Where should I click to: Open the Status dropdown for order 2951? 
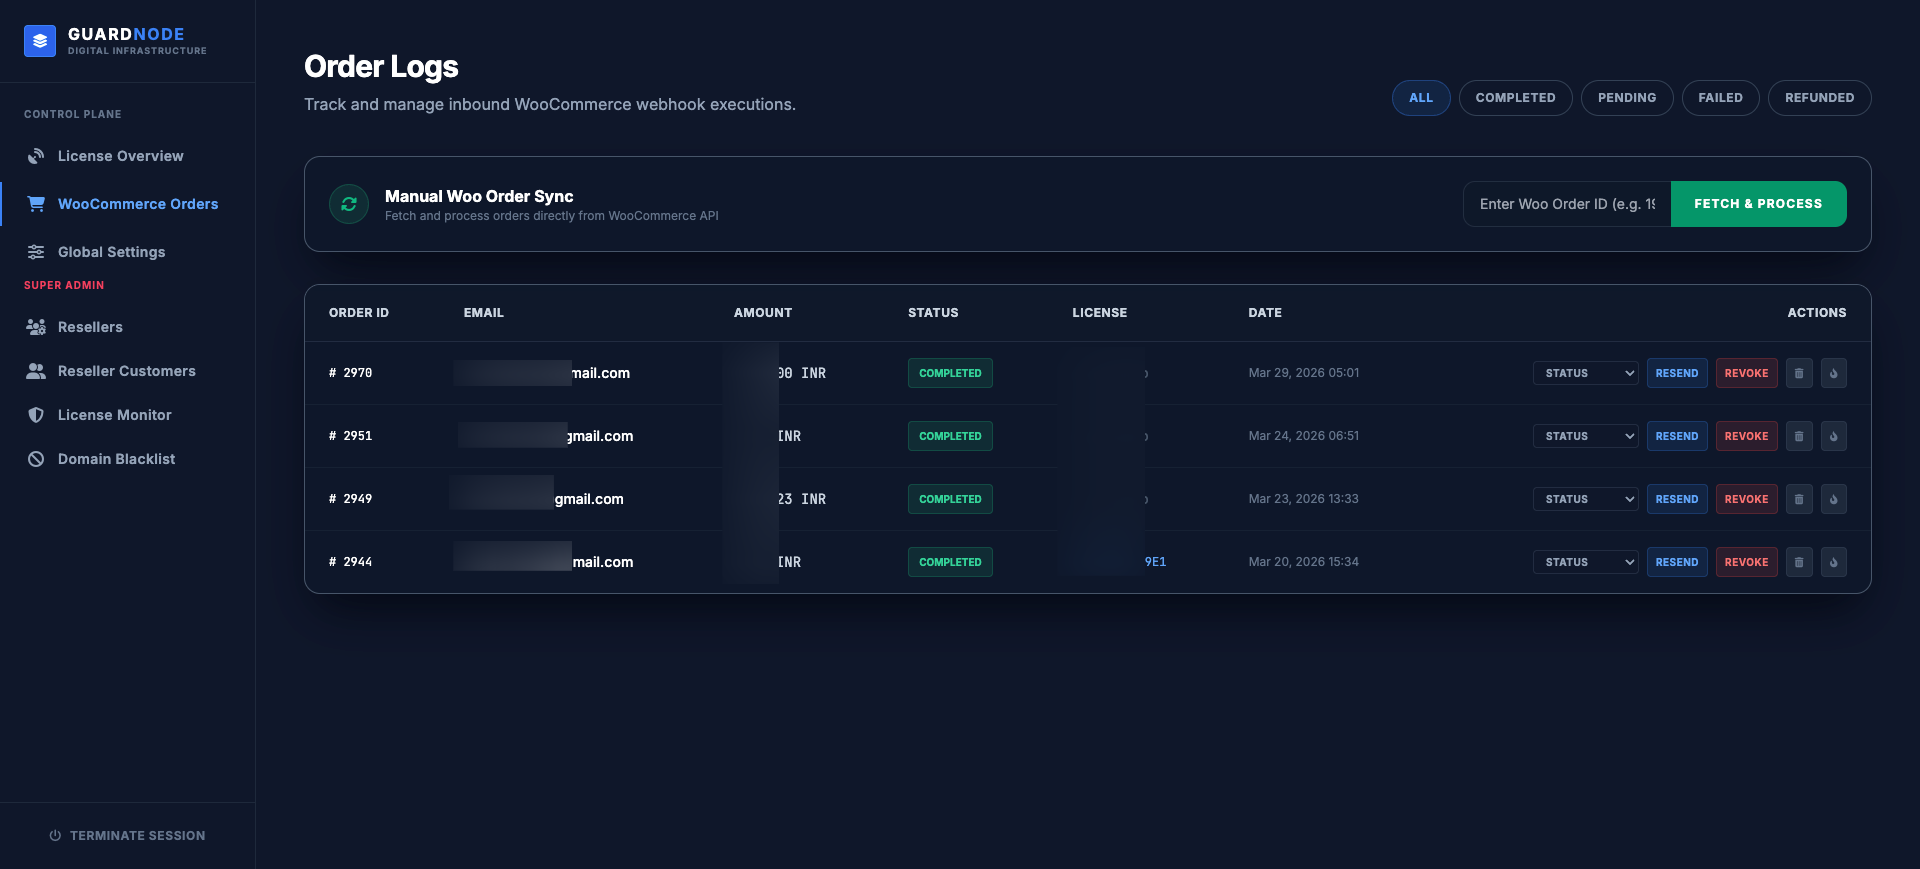(x=1586, y=436)
